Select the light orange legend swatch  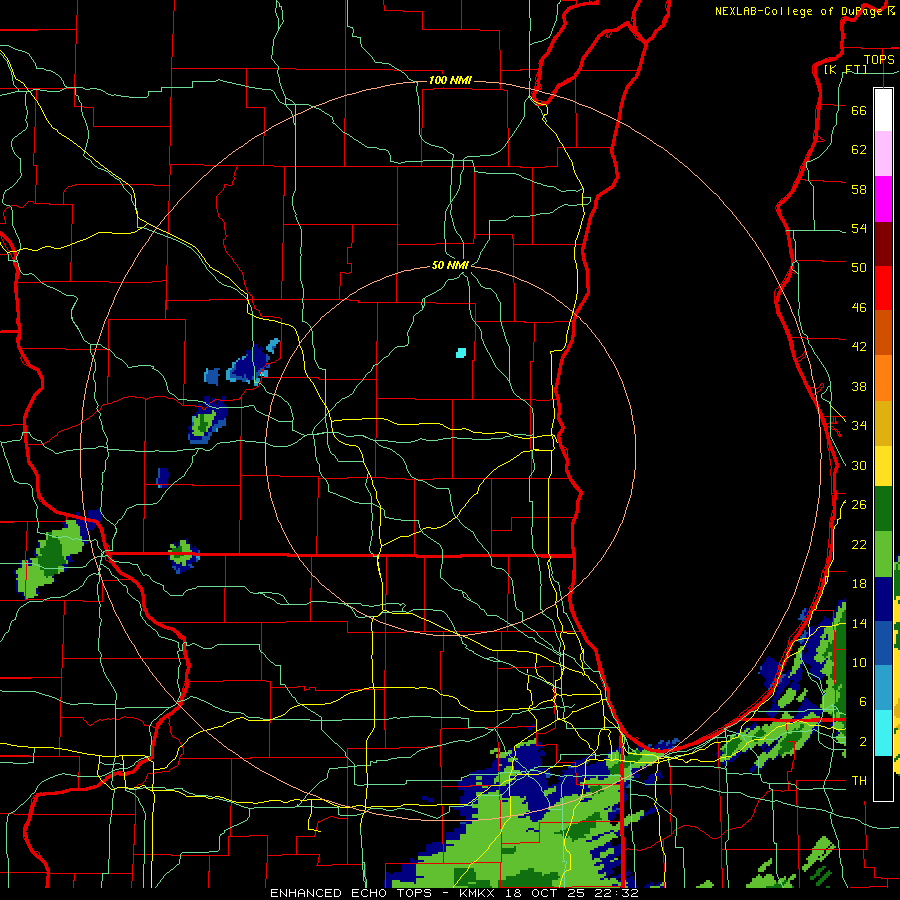(883, 378)
